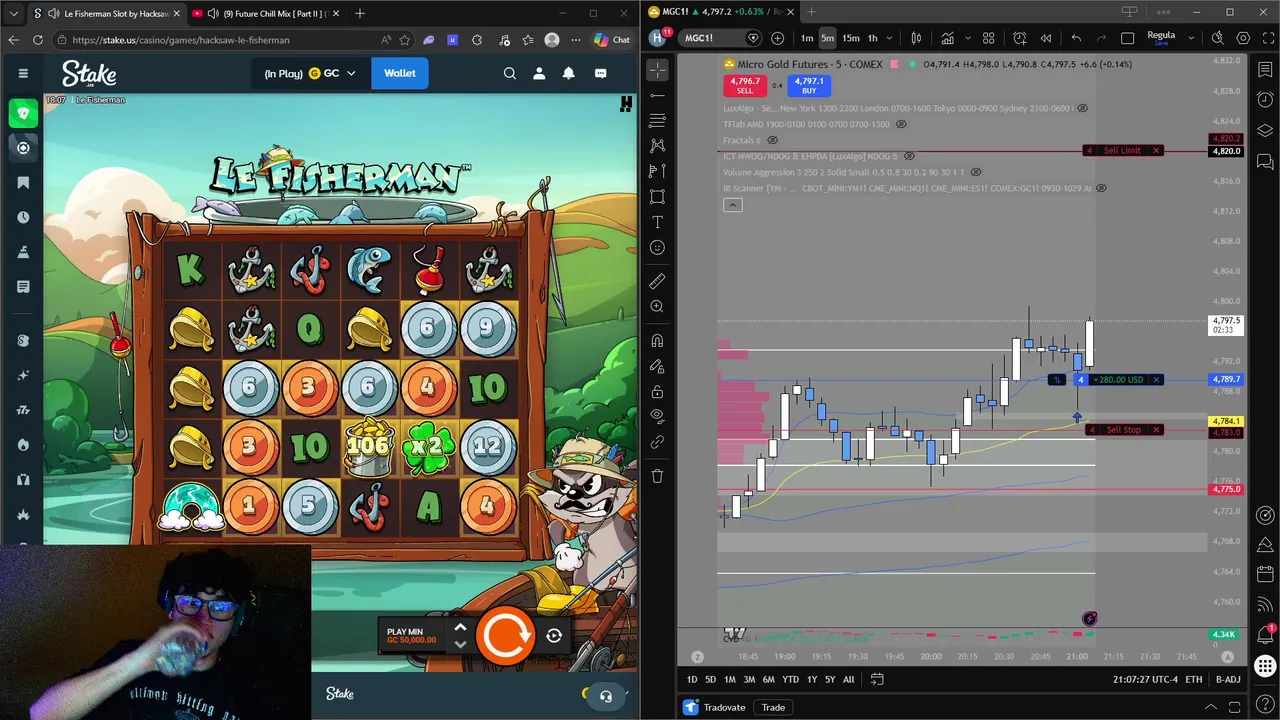This screenshot has width=1280, height=720.
Task: Remove drawings with the trash icon
Action: (x=657, y=477)
